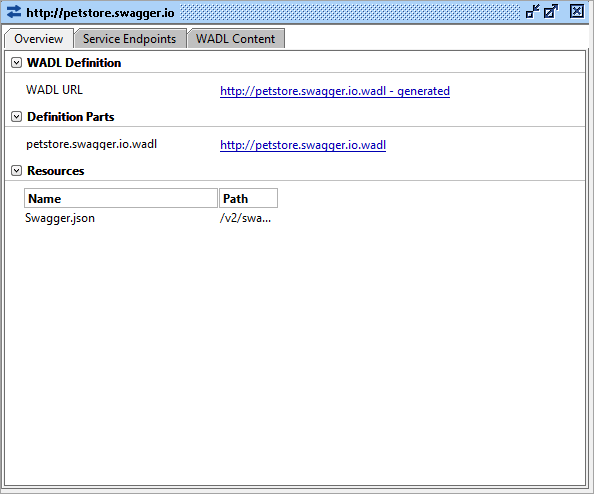Select the Swagger.json resource row
The image size is (594, 494).
(151, 218)
